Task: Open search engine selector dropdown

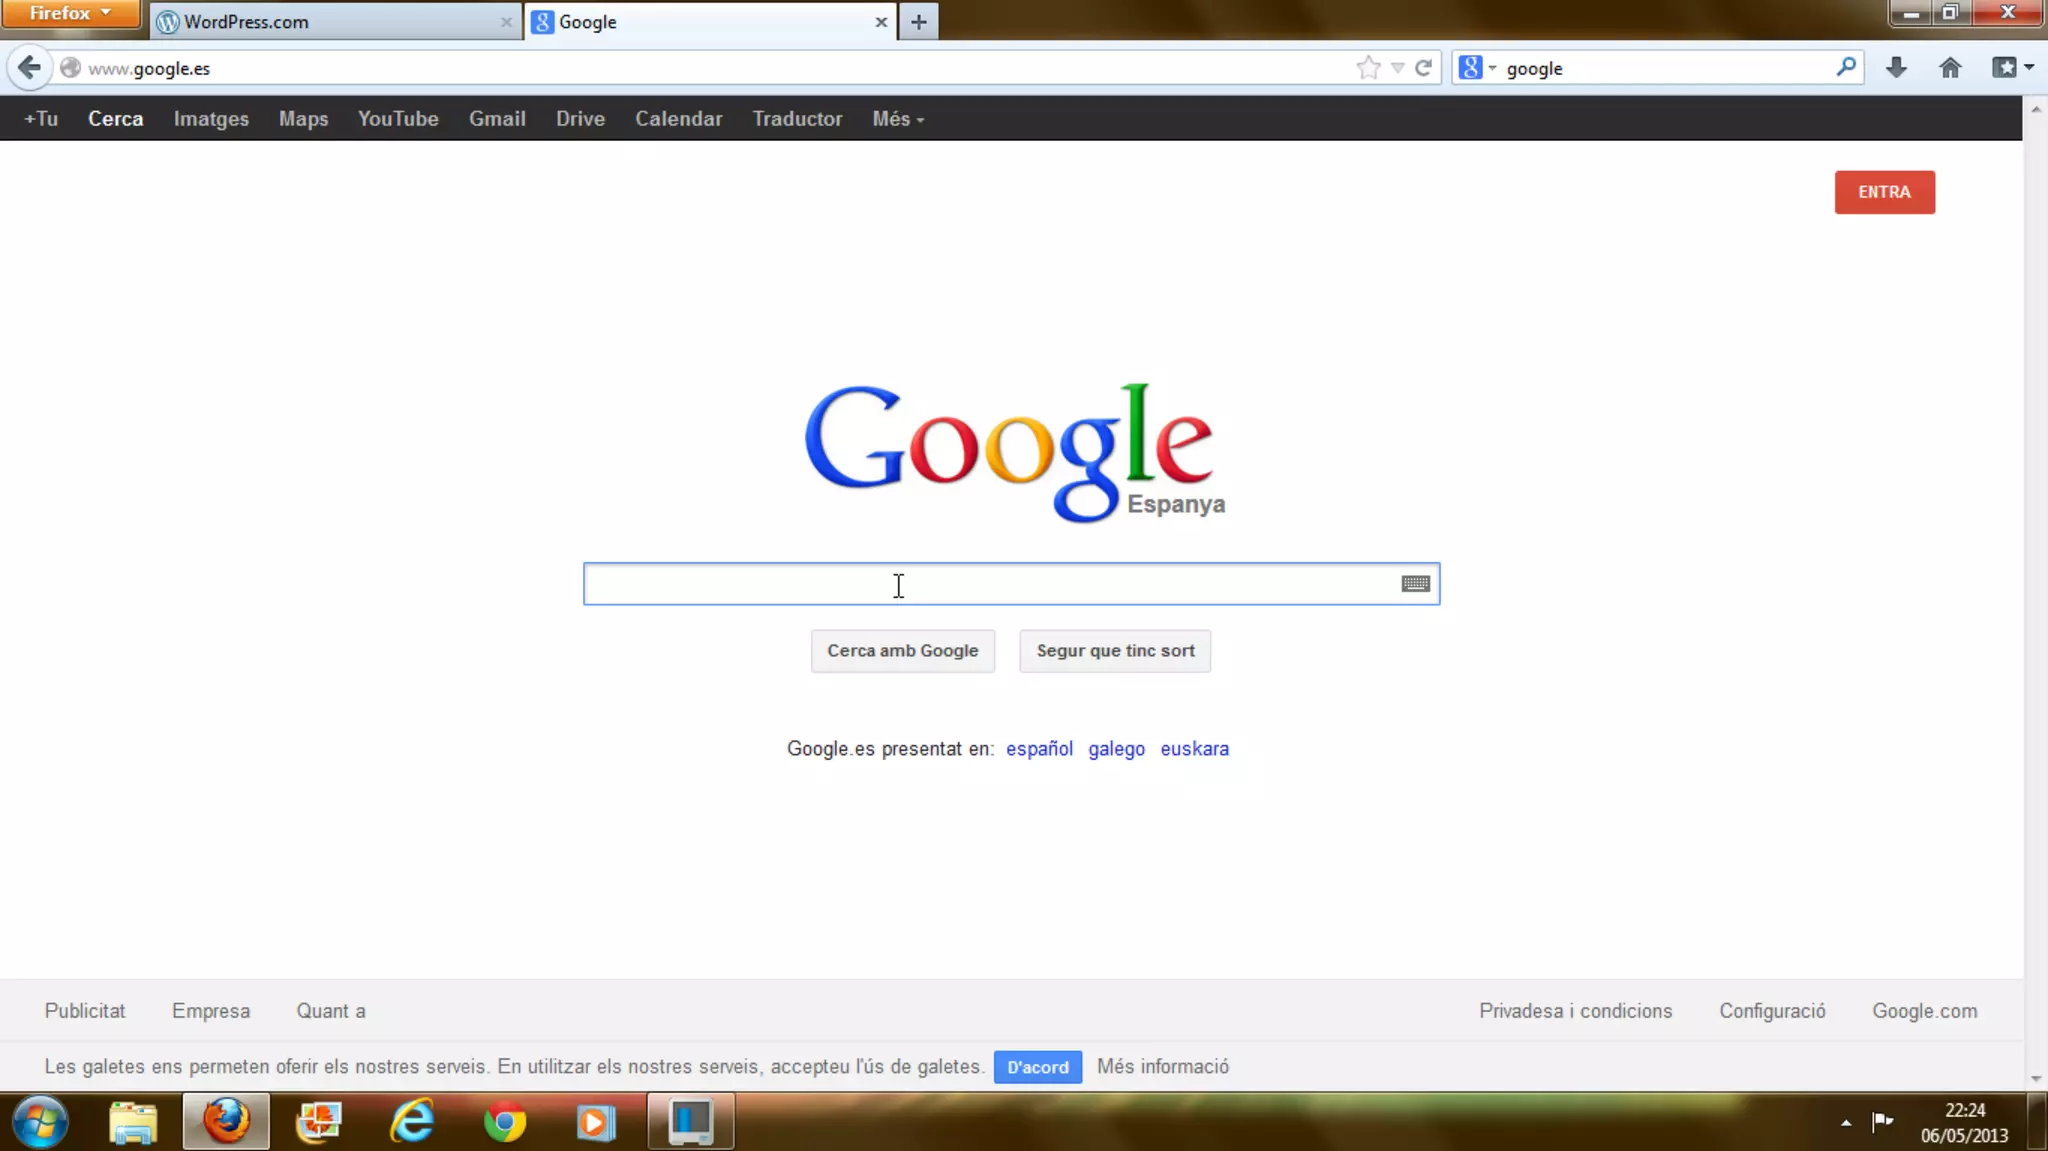Action: coord(1478,68)
